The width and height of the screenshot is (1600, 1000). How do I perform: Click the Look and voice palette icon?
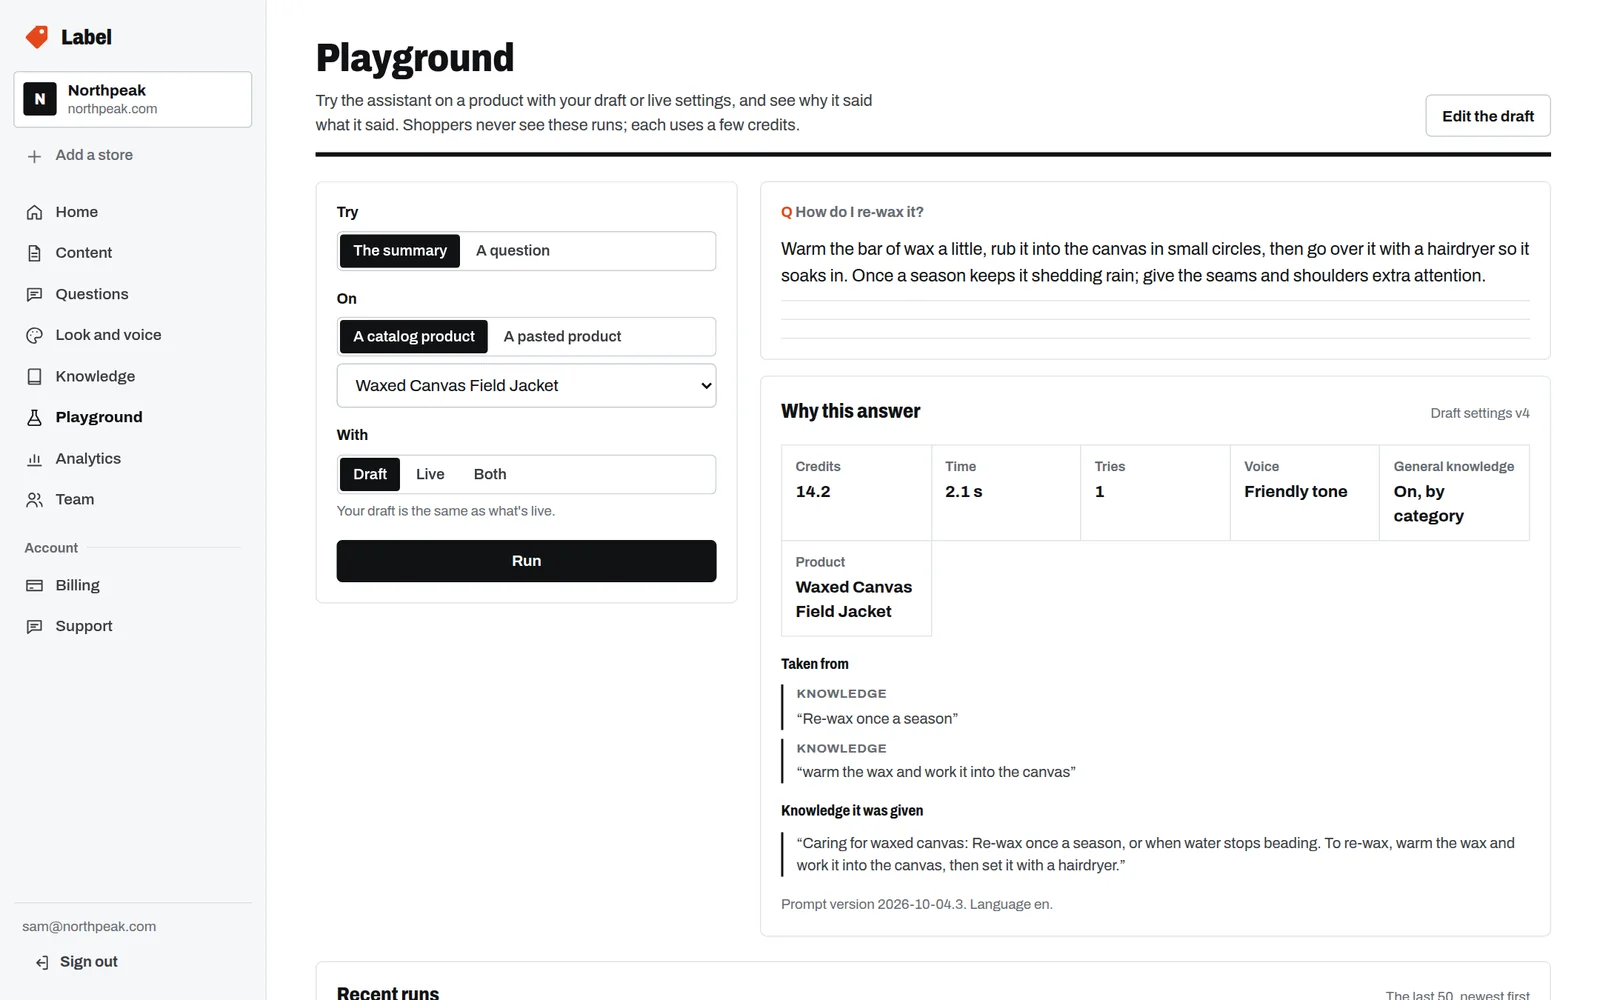pos(34,335)
